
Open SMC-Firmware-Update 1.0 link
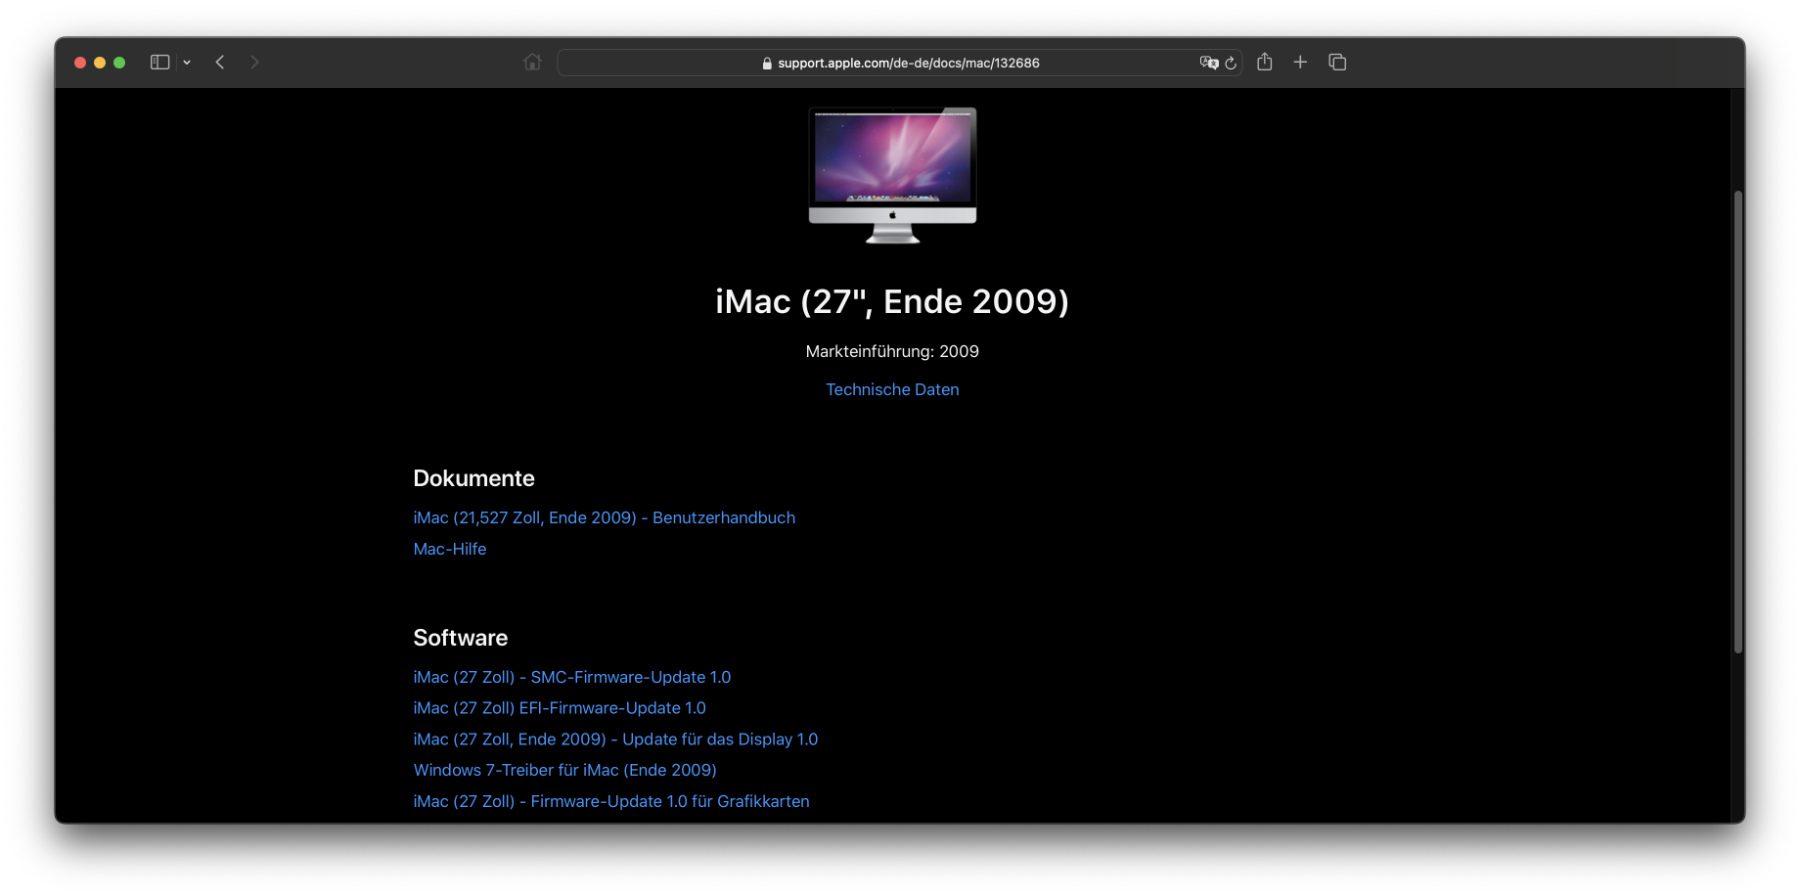coord(572,677)
